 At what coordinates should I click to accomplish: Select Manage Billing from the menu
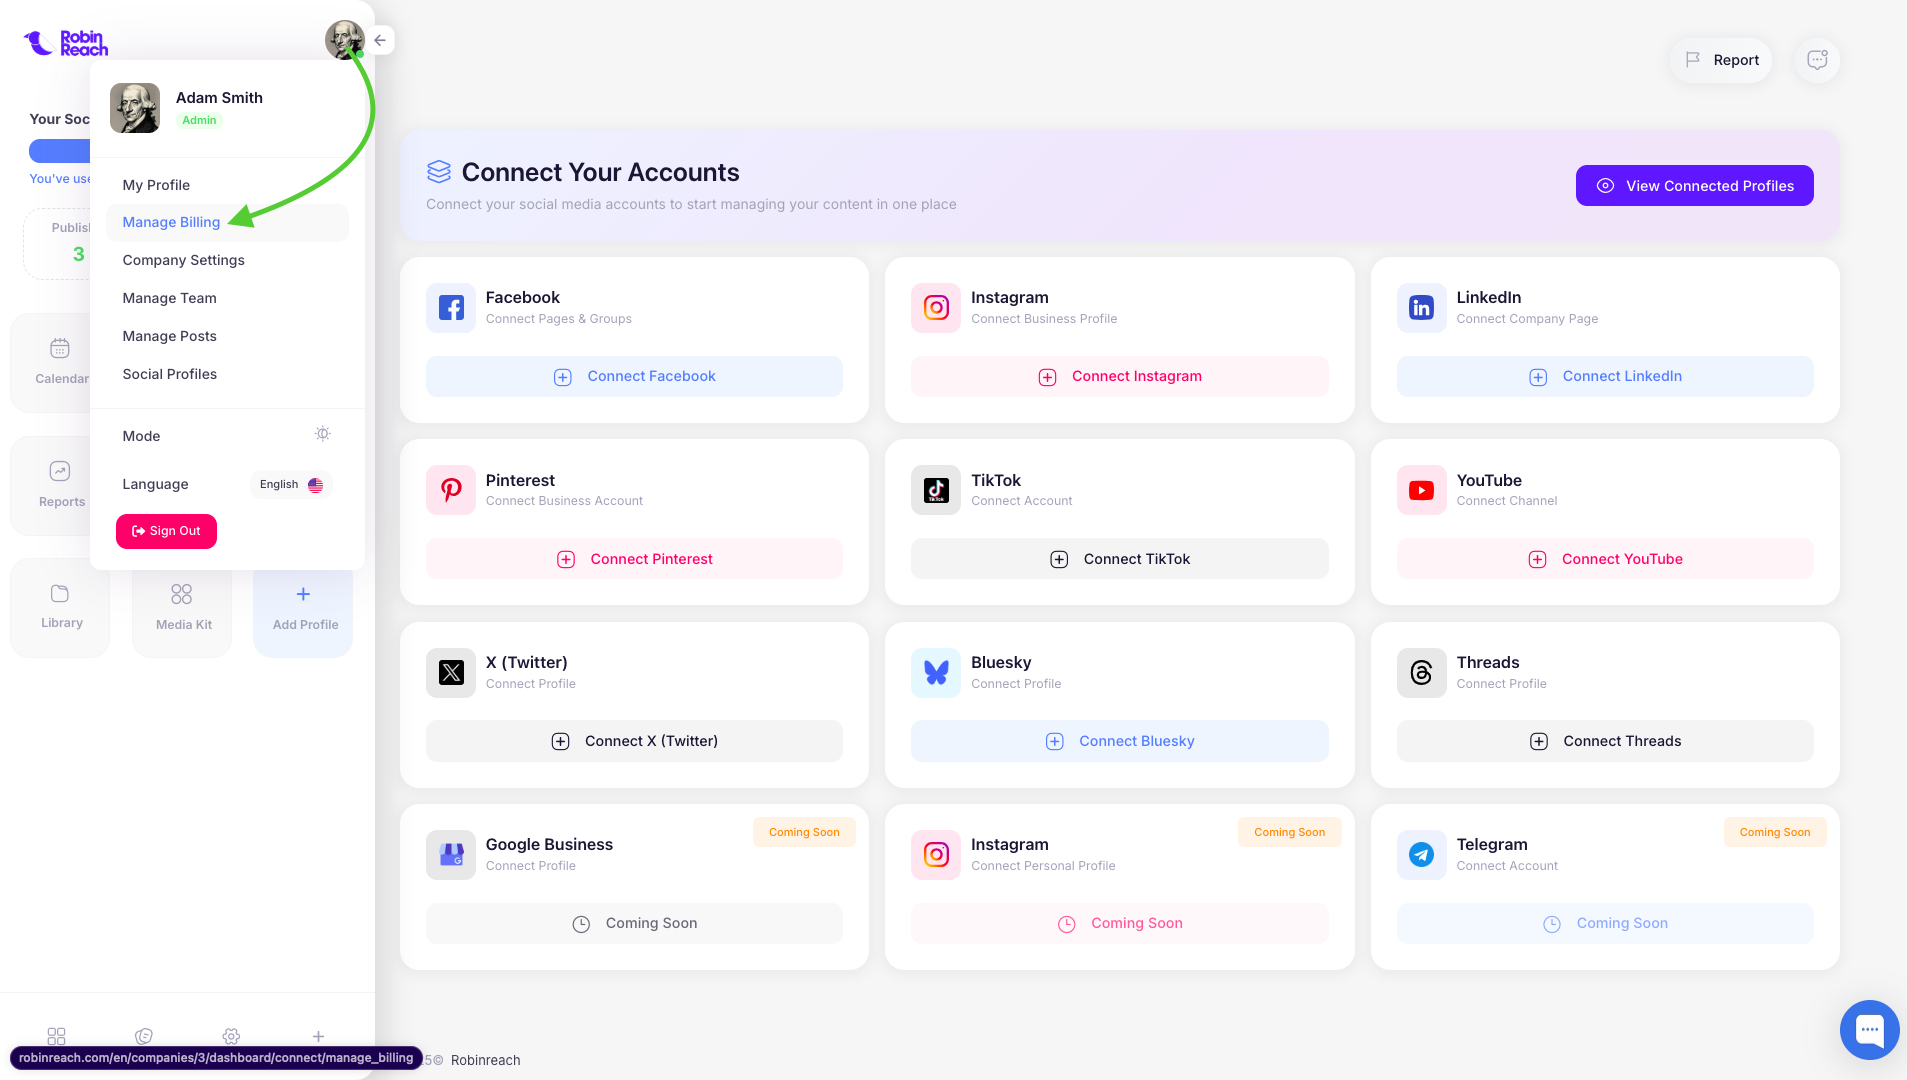click(227, 222)
